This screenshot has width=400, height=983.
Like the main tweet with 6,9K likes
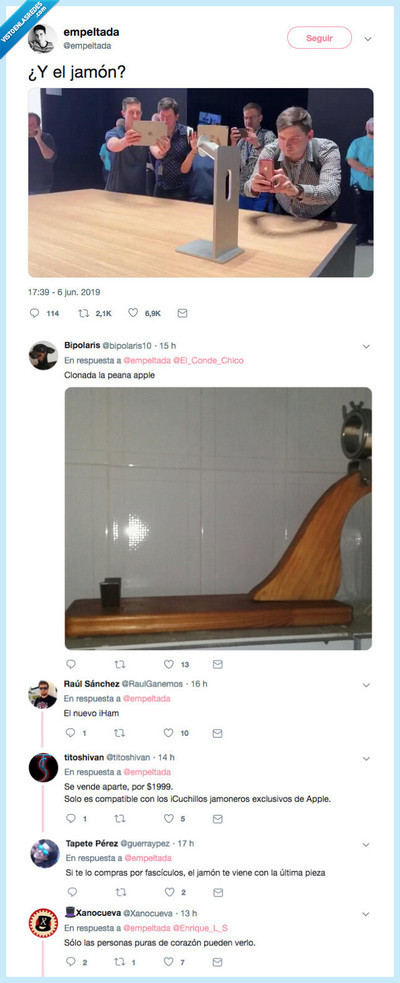(133, 313)
